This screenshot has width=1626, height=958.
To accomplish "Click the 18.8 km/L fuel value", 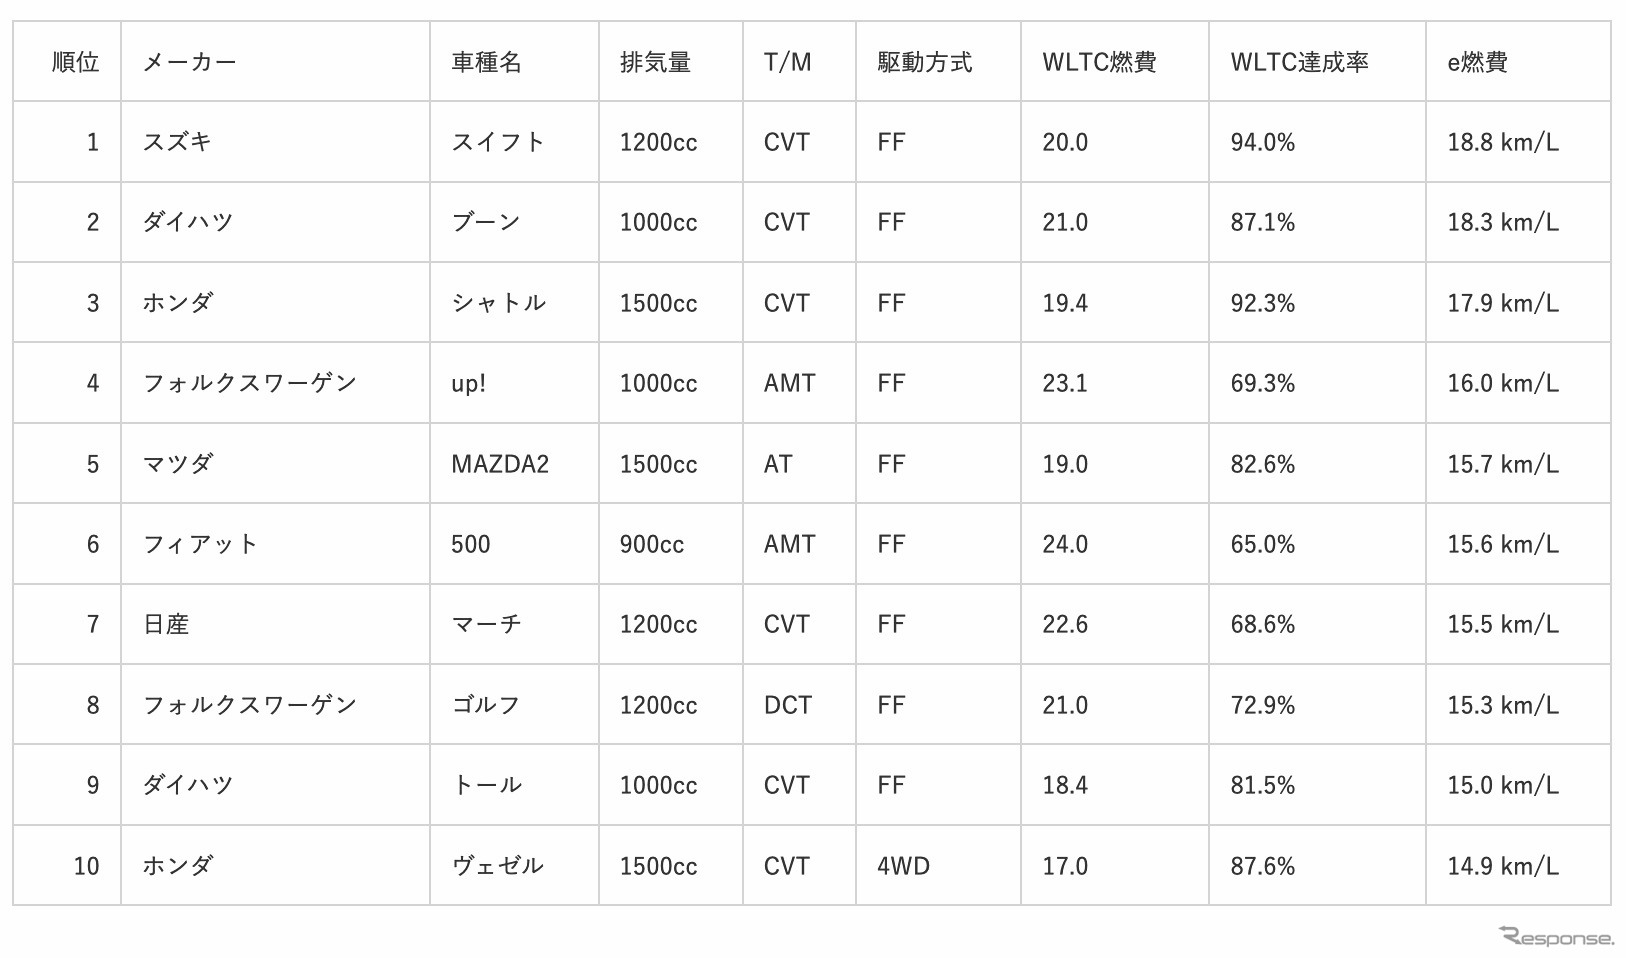I will pyautogui.click(x=1502, y=142).
